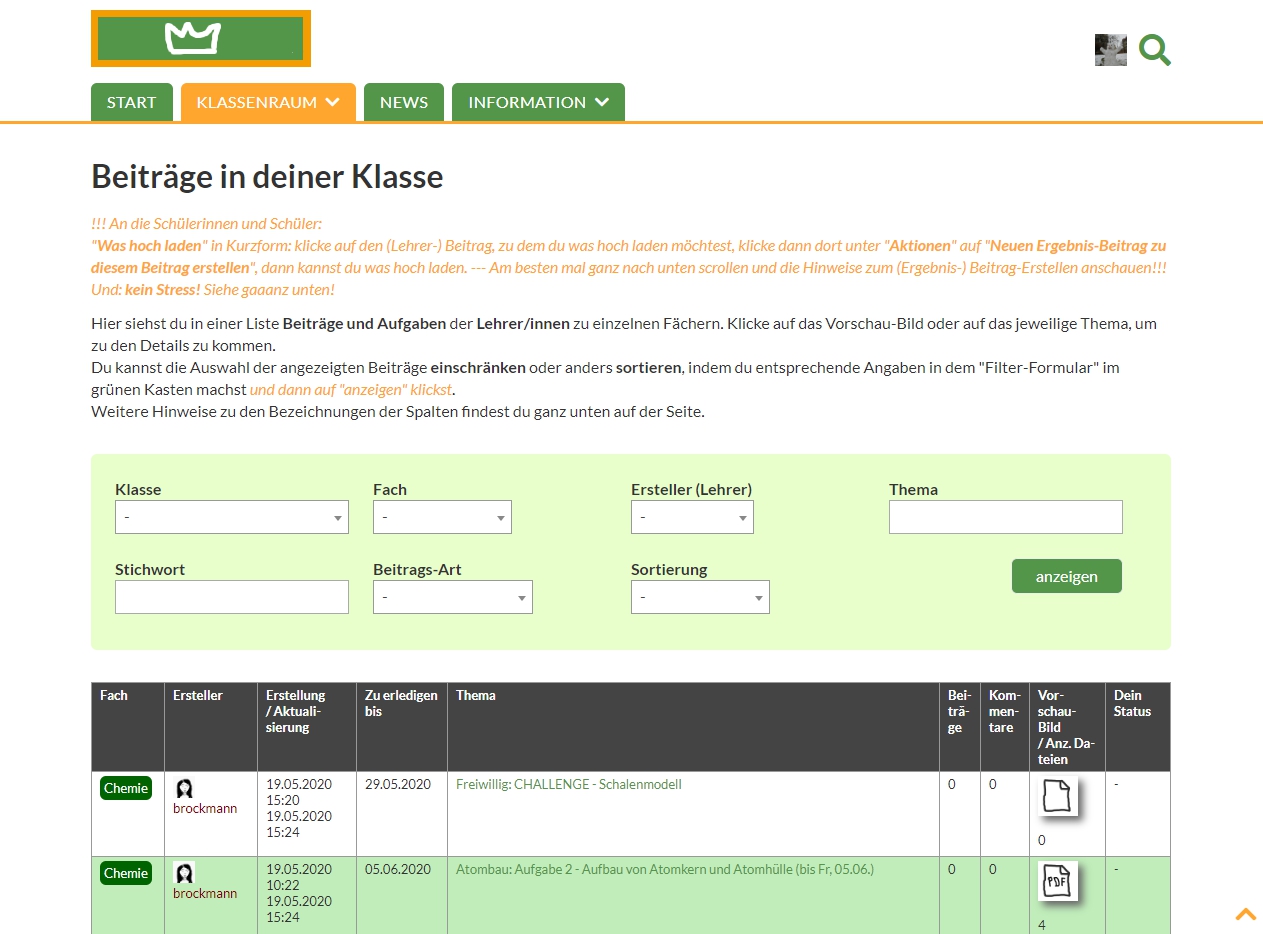This screenshot has width=1263, height=934.
Task: Open Freiwillig: CHALLENGE - Schalenmodell link
Action: pyautogui.click(x=568, y=785)
